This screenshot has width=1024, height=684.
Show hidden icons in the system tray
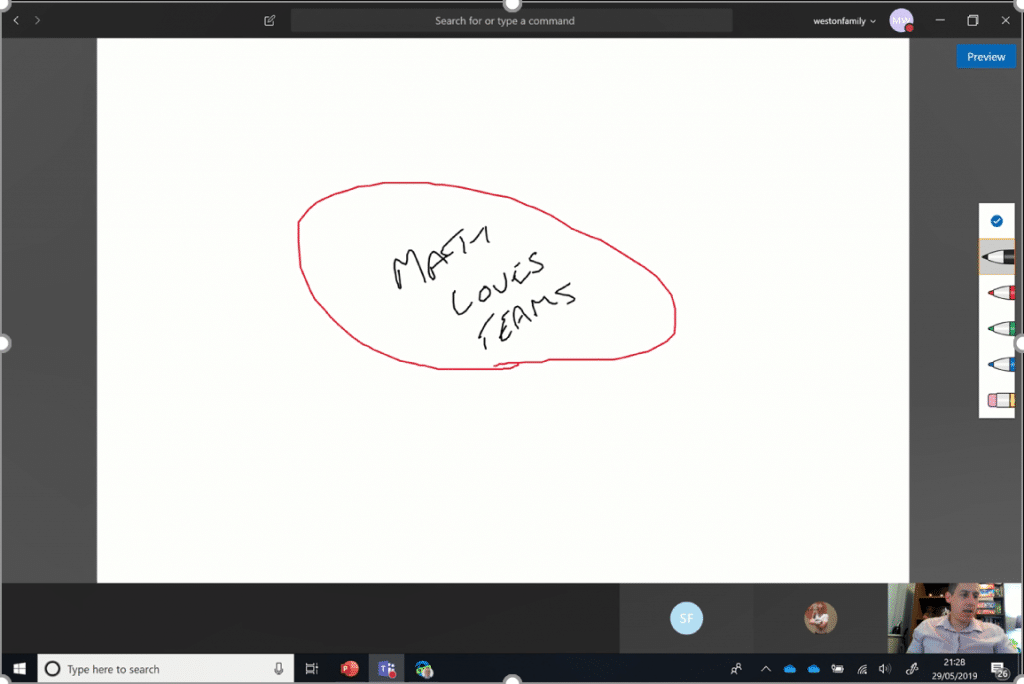click(765, 668)
